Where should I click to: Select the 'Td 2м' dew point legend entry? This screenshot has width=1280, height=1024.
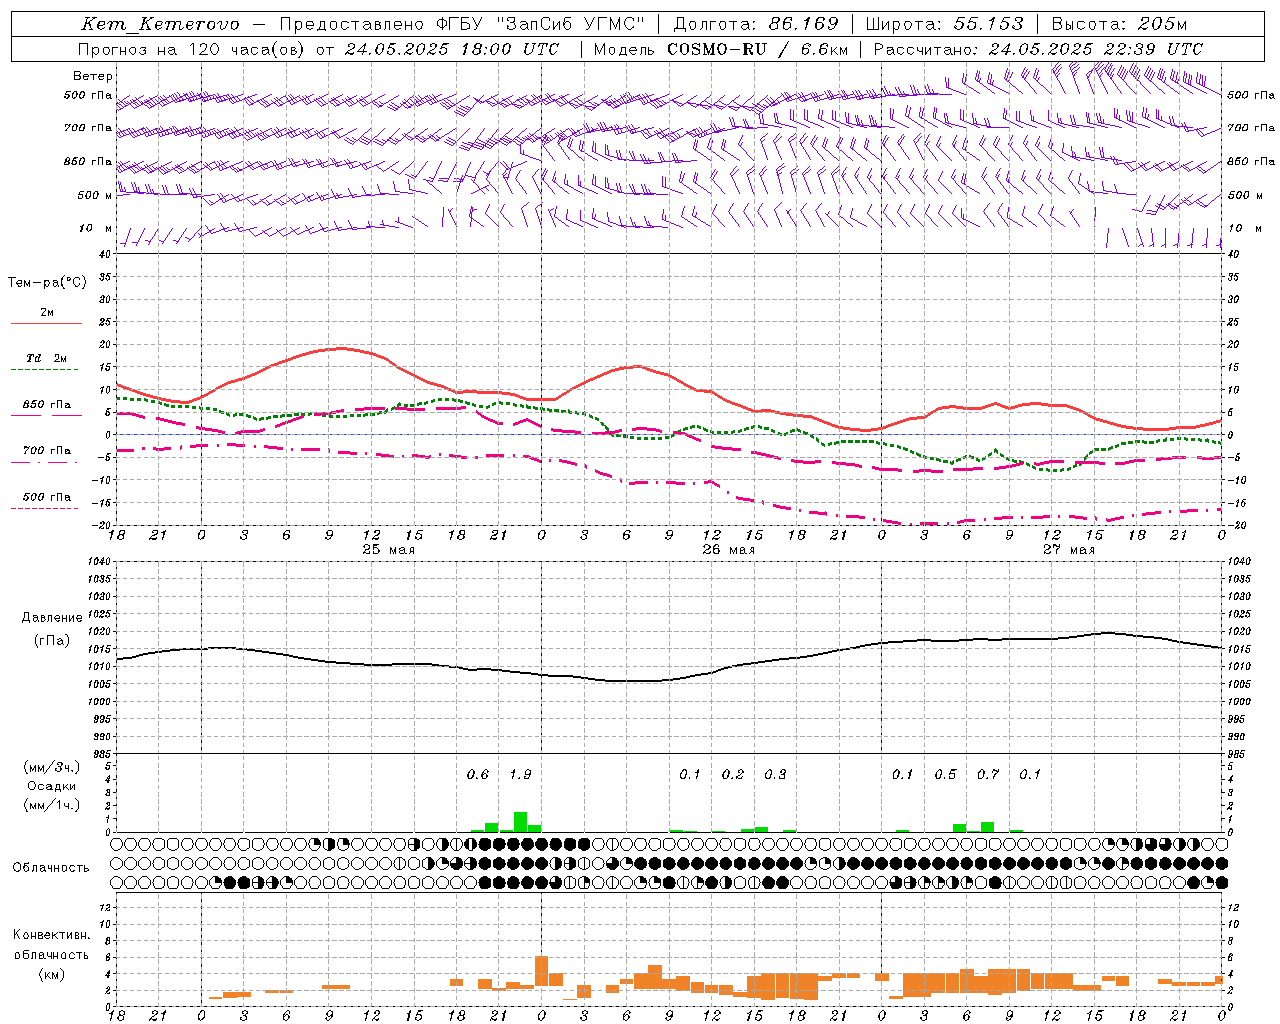tap(46, 358)
